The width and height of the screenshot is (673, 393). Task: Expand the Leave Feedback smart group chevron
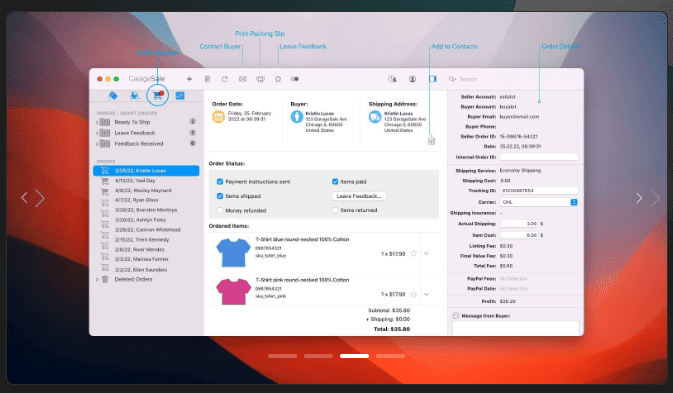click(97, 133)
